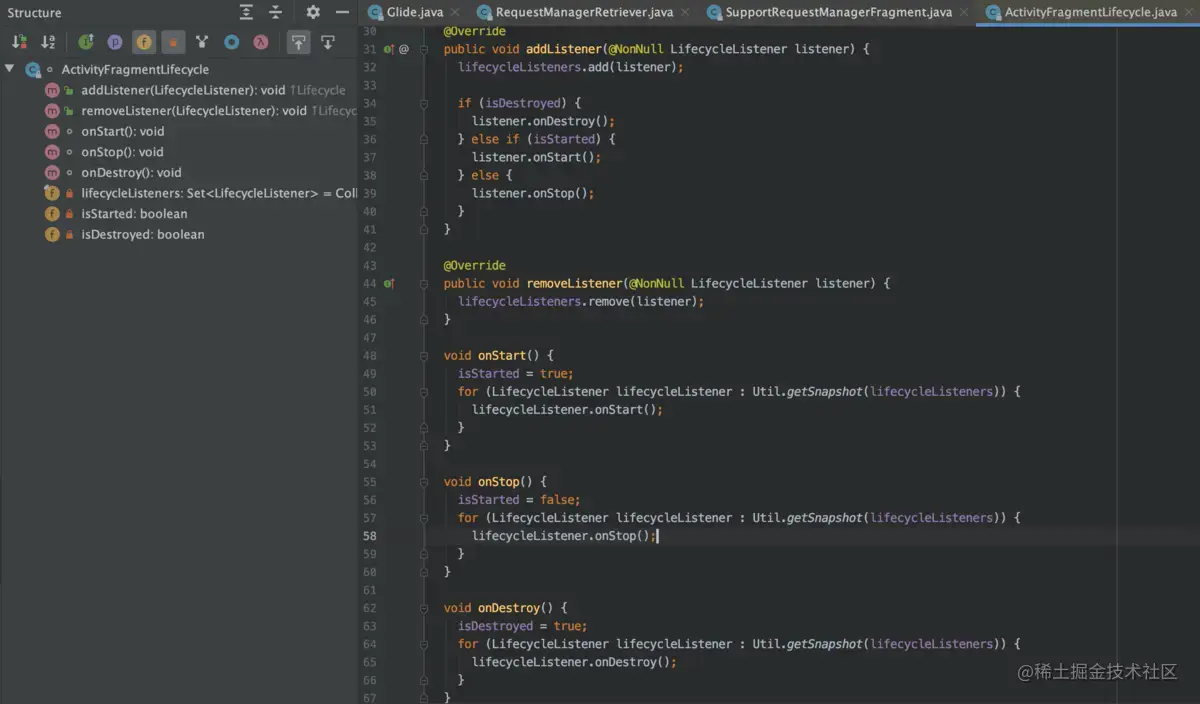Select isStarted: boolean in Structure tree
Viewport: 1200px width, 704px height.
pos(134,214)
